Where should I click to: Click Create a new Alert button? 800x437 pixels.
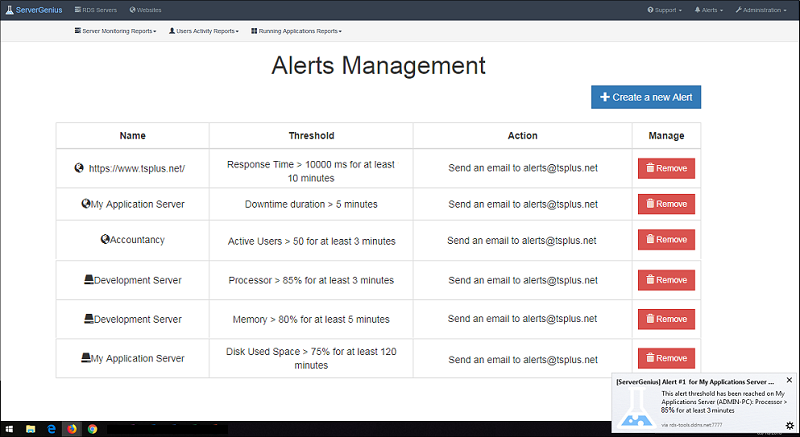(x=646, y=97)
